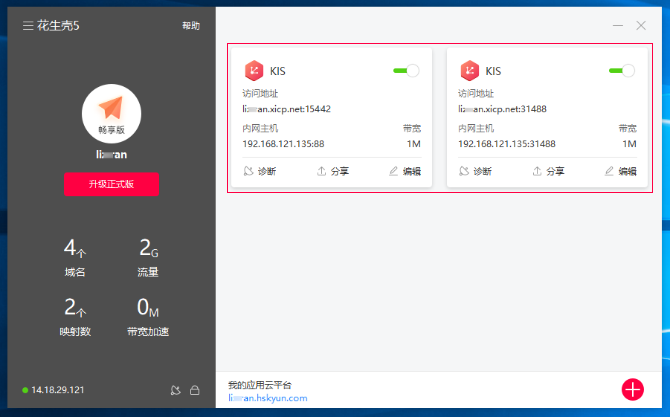The width and height of the screenshot is (670, 417).
Task: Click the 2个 映射数 mapping count
Action: [75, 317]
